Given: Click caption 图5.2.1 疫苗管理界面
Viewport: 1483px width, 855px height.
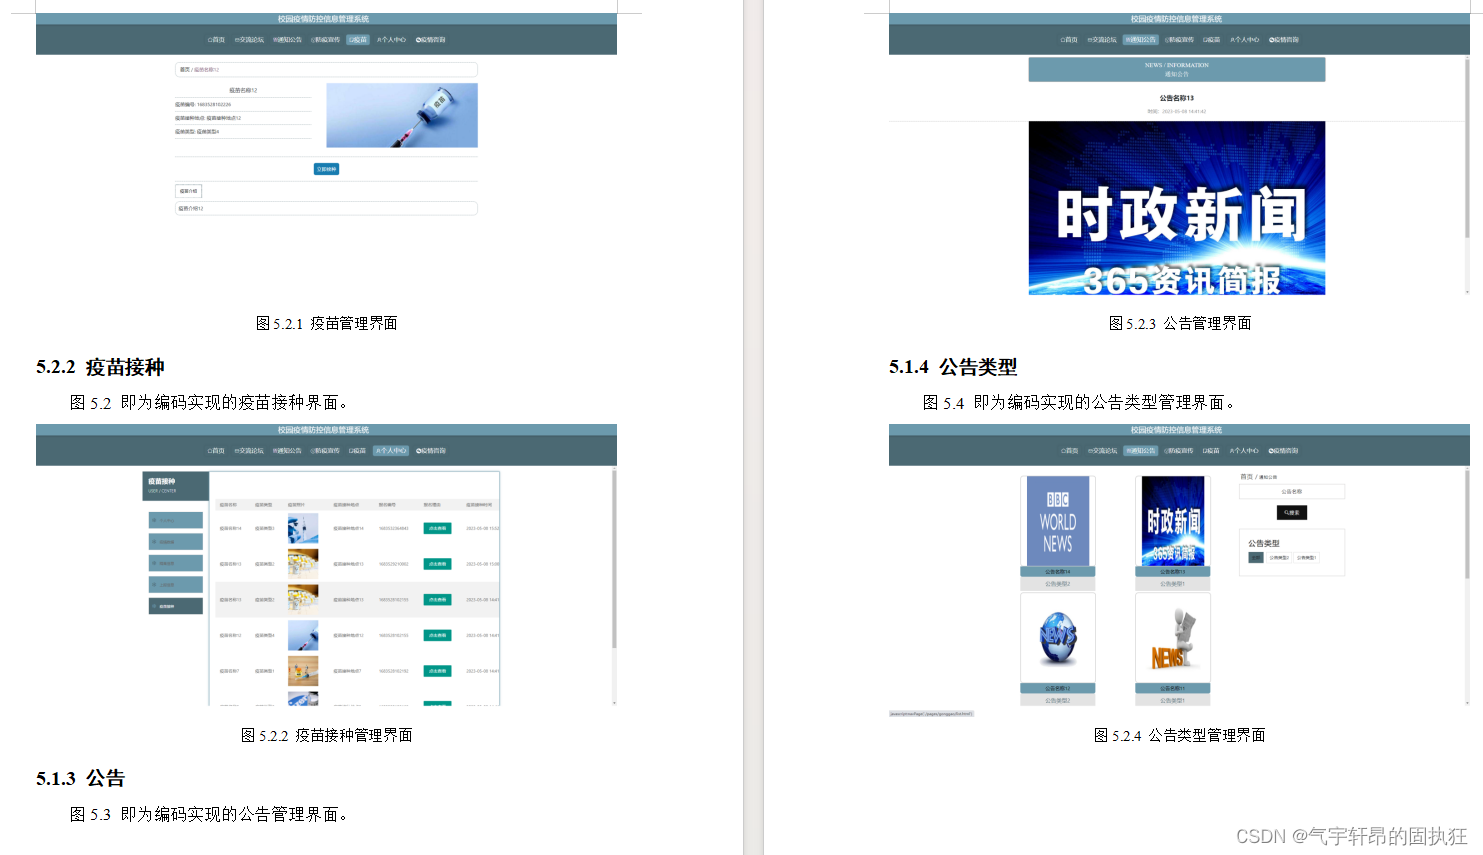Looking at the screenshot, I should [x=327, y=323].
